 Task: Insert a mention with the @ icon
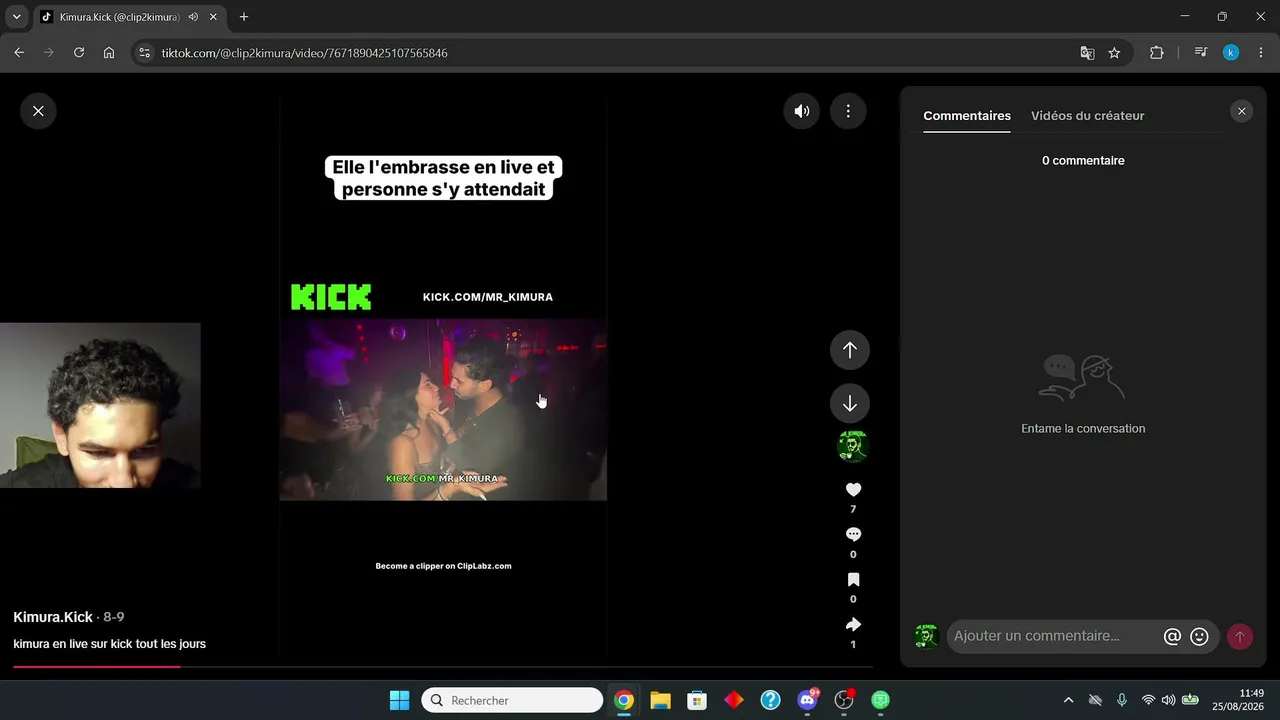coord(1172,636)
